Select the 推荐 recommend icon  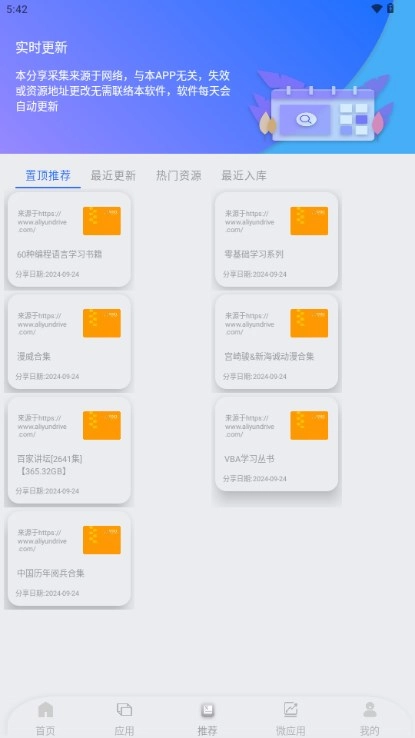pyautogui.click(x=208, y=709)
